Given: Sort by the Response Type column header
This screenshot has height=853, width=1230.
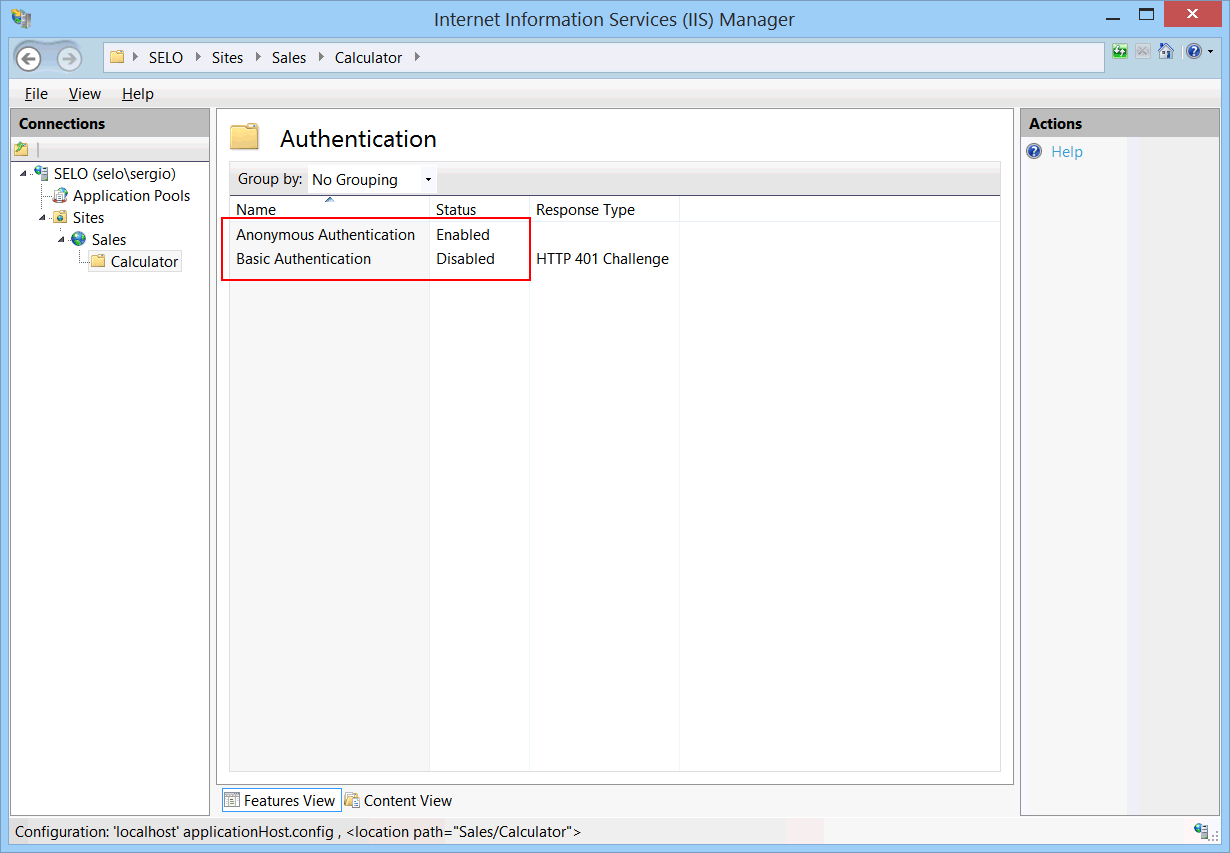Looking at the screenshot, I should tap(605, 209).
